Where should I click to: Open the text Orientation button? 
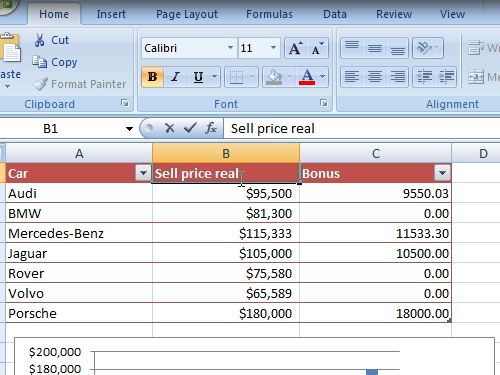pos(428,48)
